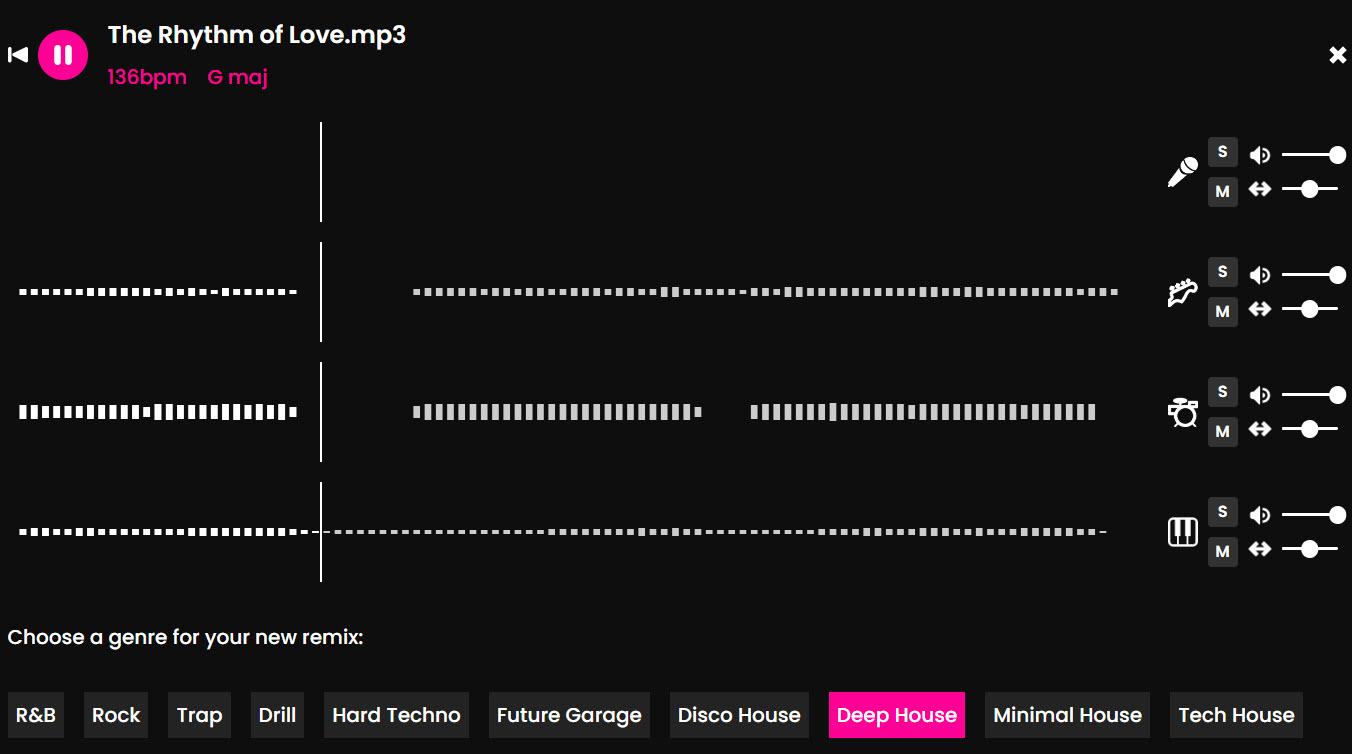Click the guitar track icon
1352x754 pixels.
point(1183,292)
